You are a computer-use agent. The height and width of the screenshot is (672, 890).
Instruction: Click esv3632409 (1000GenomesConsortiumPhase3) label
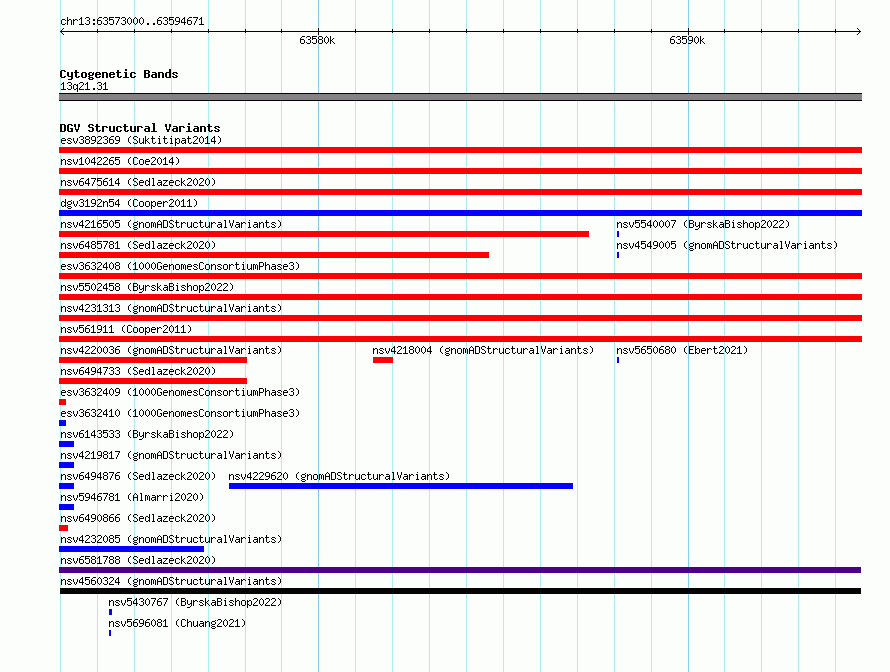pos(180,392)
